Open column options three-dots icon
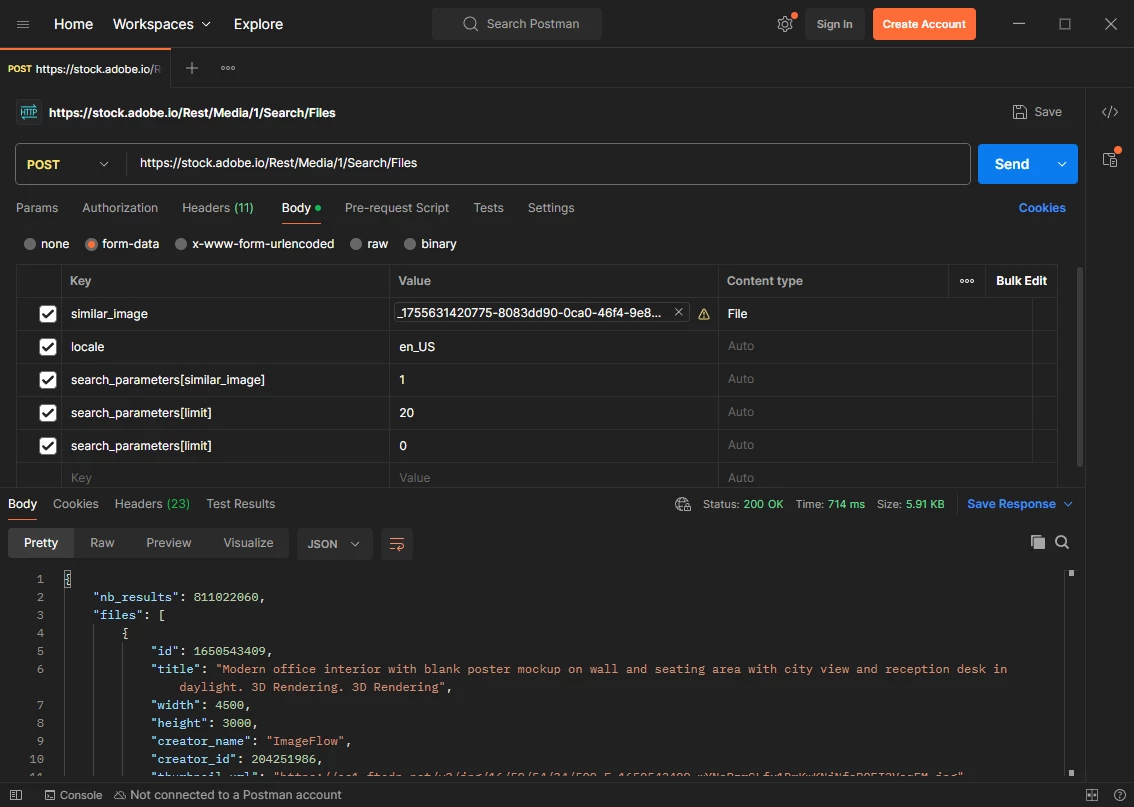 pyautogui.click(x=967, y=281)
